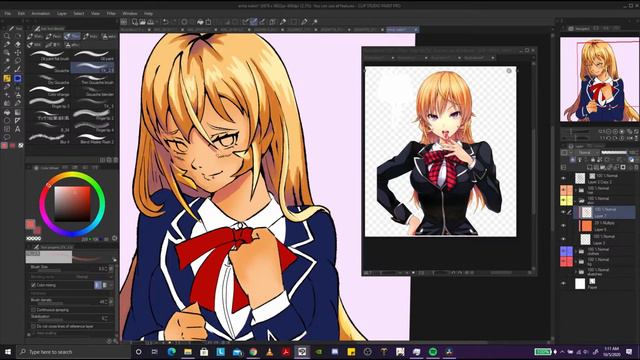This screenshot has width=640, height=360.
Task: Click the Save icon in command bar
Action: coord(151,22)
